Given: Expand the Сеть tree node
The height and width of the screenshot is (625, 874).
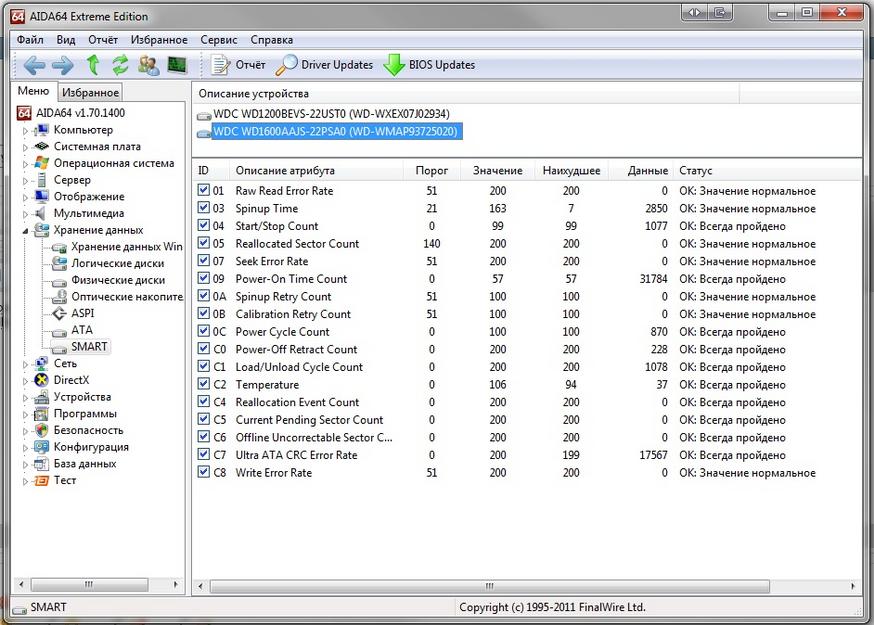Looking at the screenshot, I should click(25, 365).
